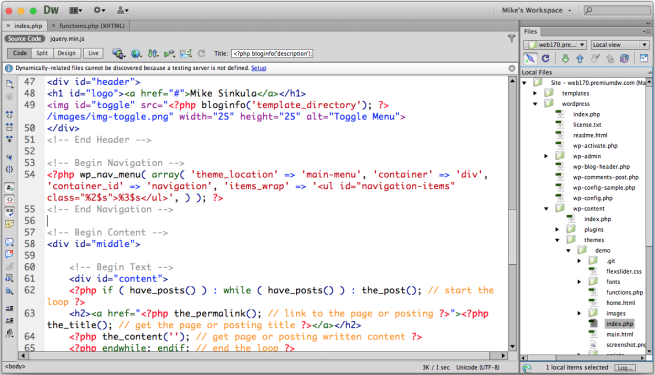This screenshot has width=655, height=375.
Task: Click the Title input field
Action: (272, 53)
